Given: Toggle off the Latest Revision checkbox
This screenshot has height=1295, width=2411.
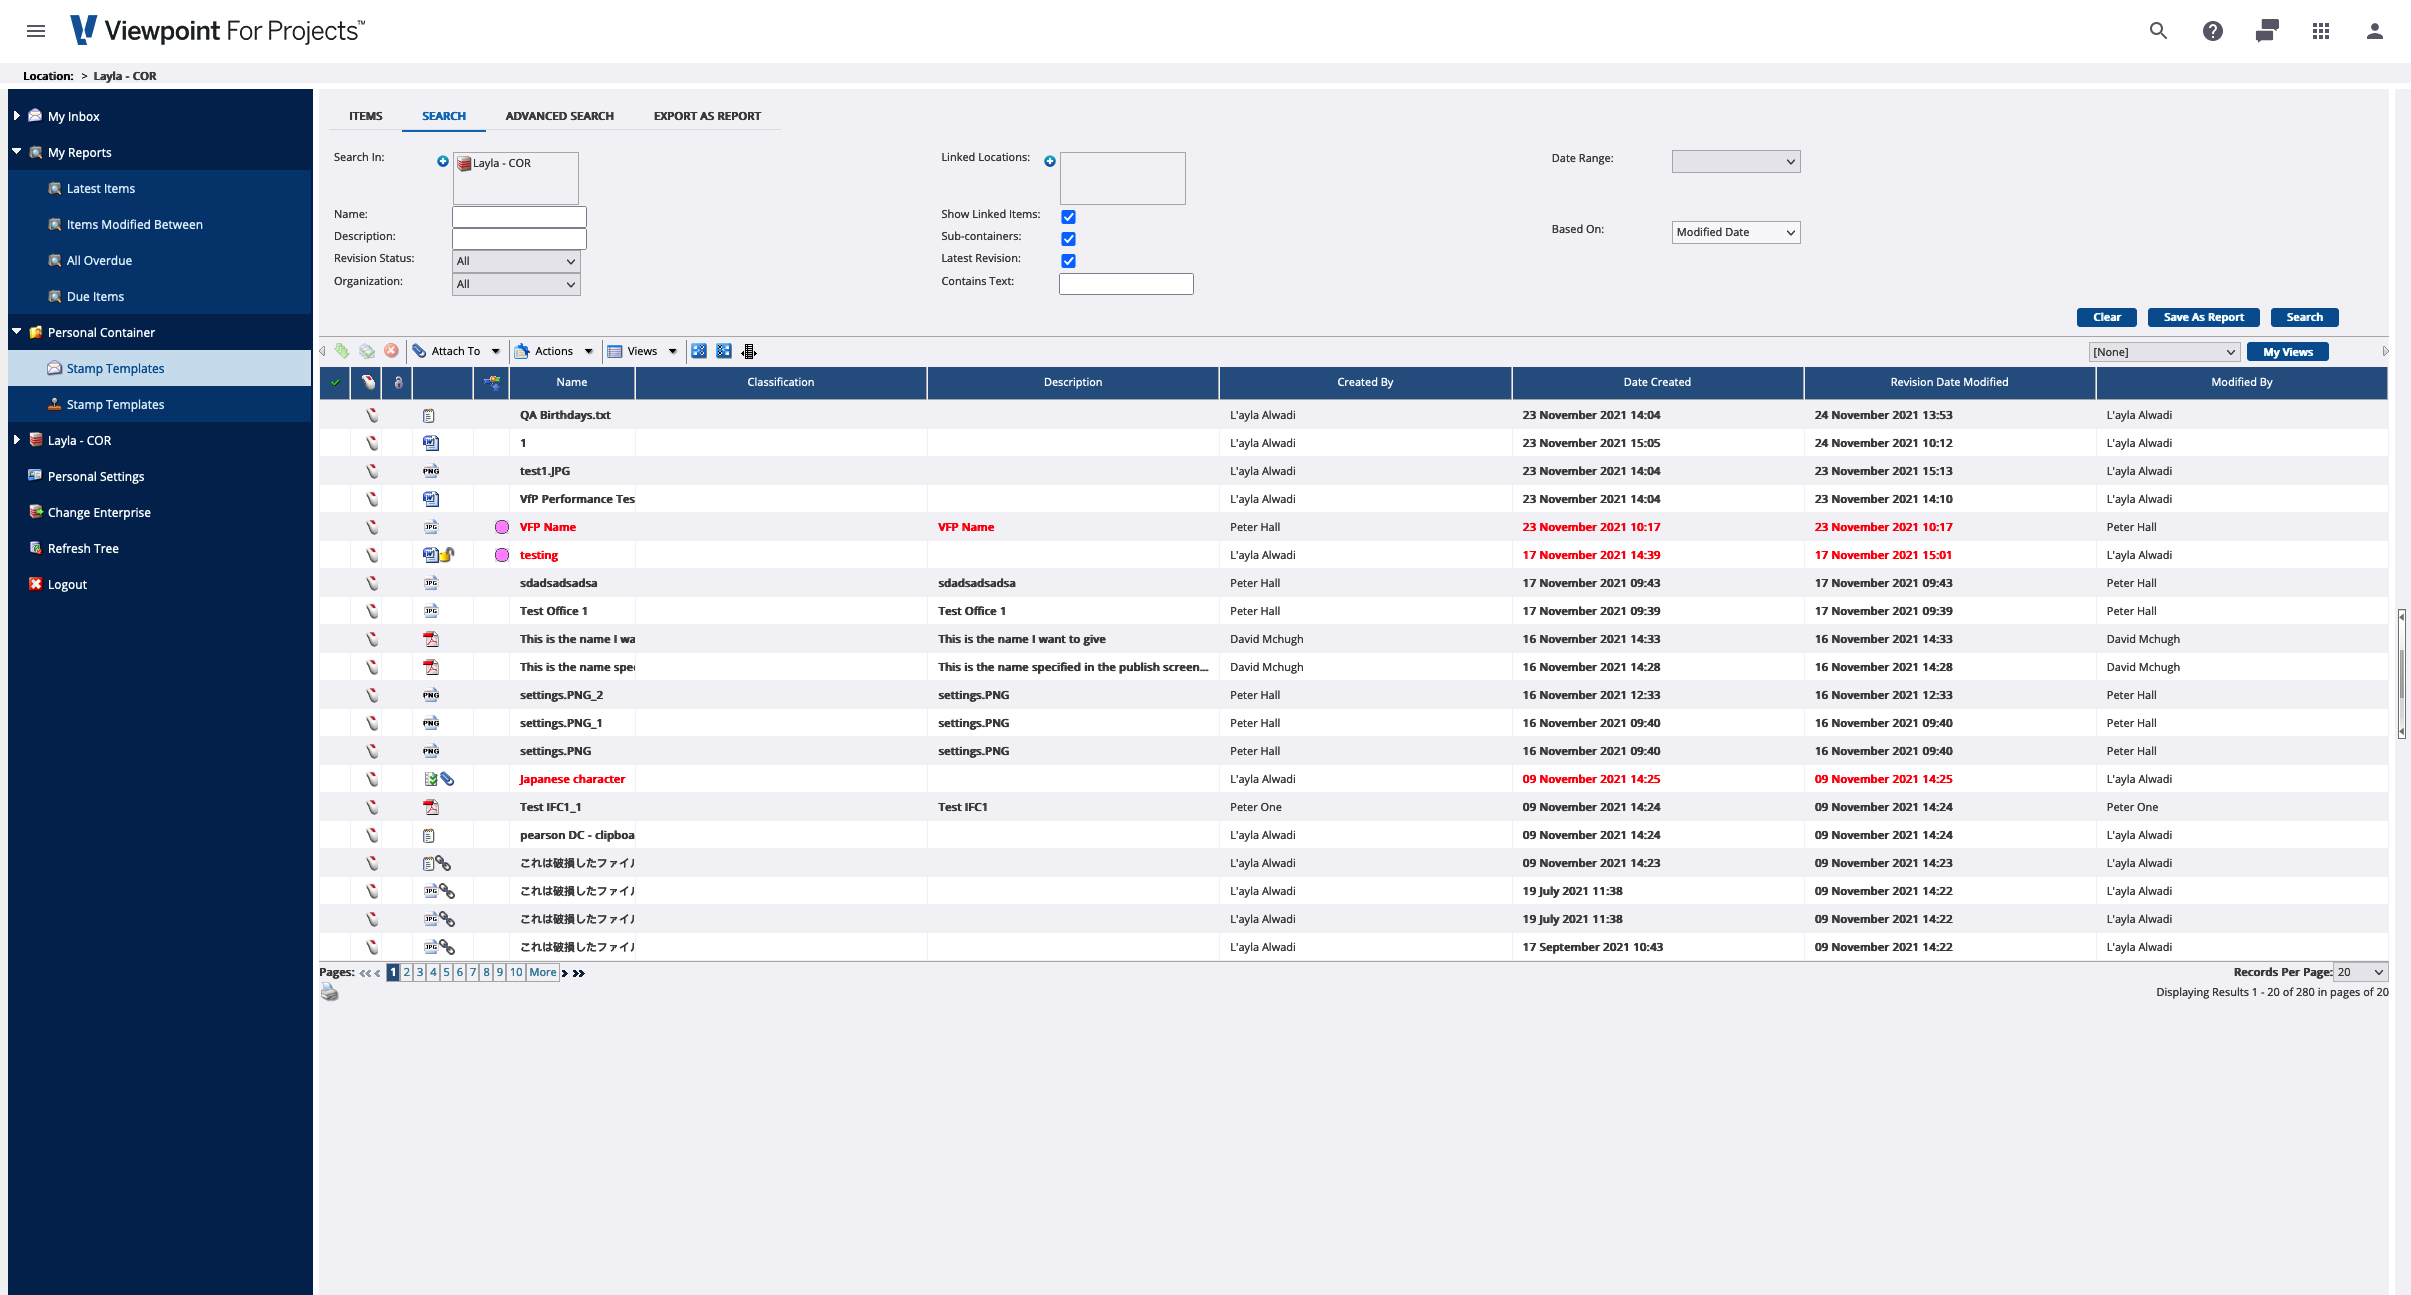Looking at the screenshot, I should tap(1068, 260).
